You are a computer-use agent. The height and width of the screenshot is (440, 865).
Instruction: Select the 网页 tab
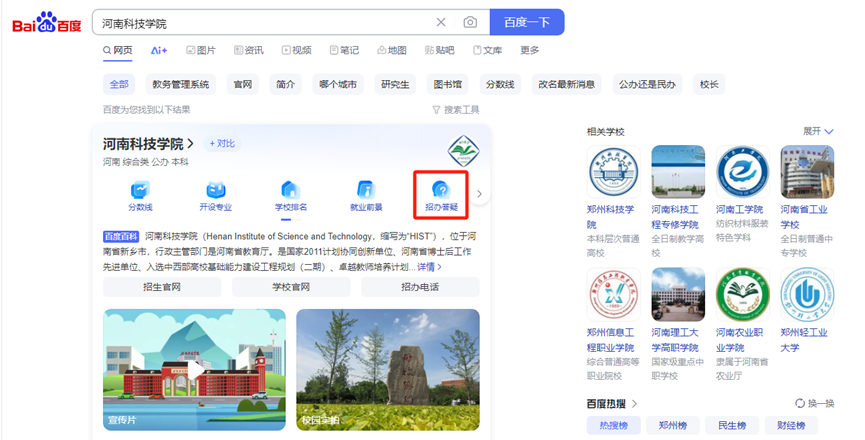click(118, 50)
